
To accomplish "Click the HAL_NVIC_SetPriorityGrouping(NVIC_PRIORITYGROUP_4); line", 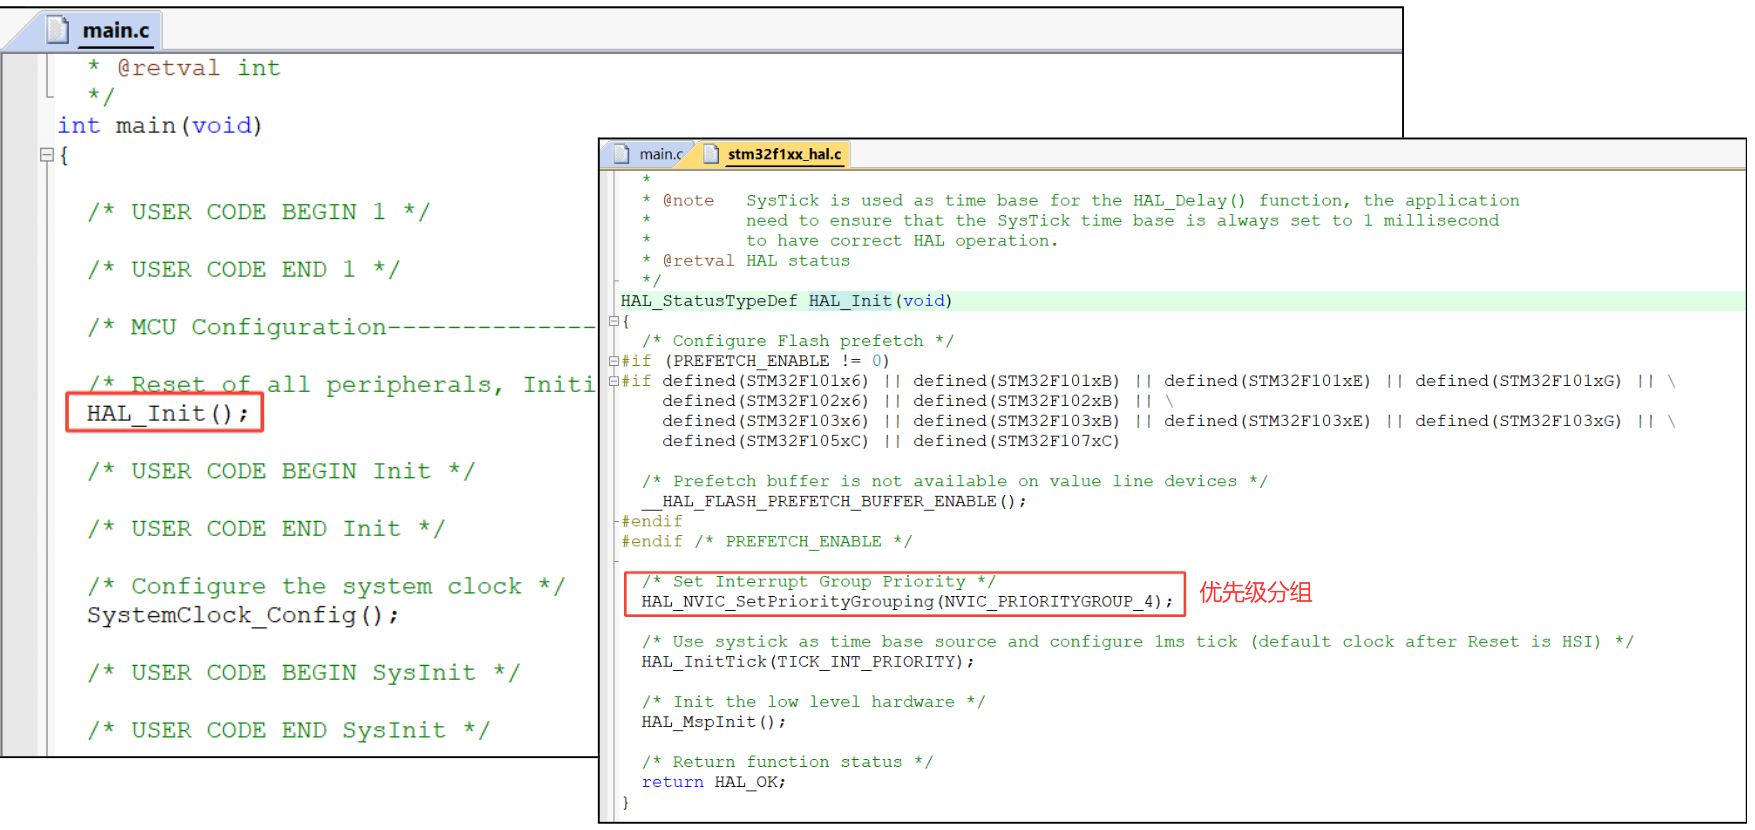I will (907, 601).
